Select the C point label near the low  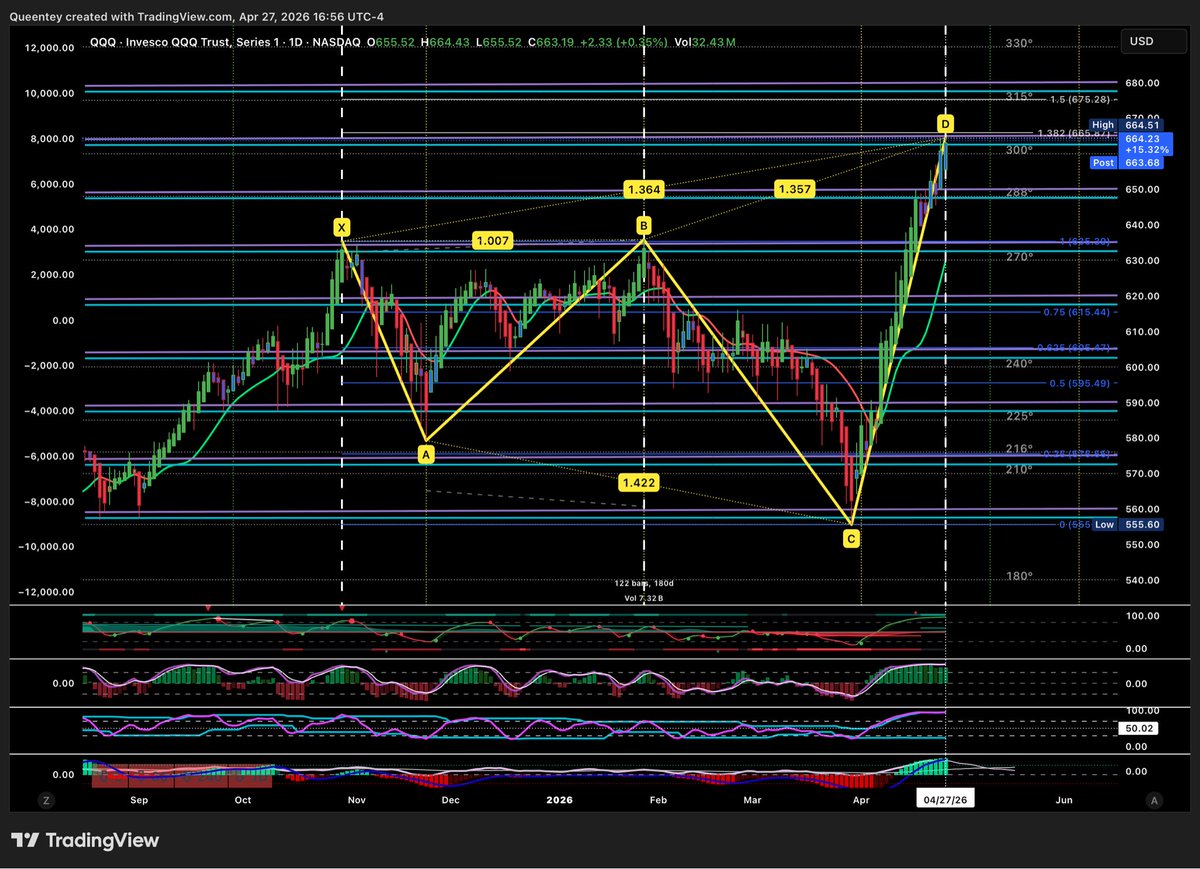point(851,539)
